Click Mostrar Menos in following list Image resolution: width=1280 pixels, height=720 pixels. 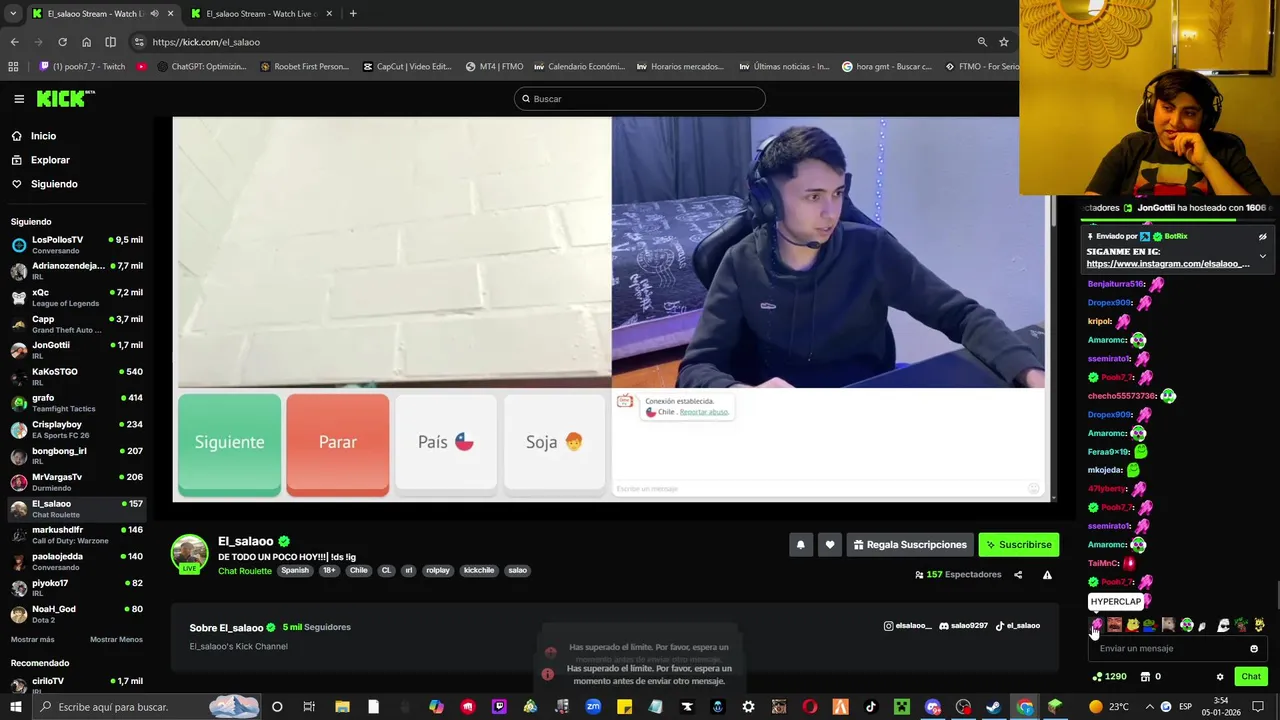(116, 640)
